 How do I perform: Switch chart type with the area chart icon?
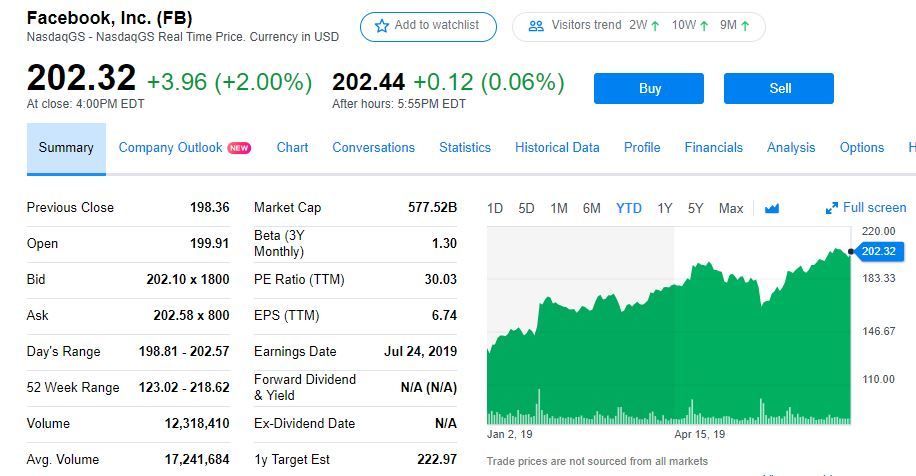772,209
